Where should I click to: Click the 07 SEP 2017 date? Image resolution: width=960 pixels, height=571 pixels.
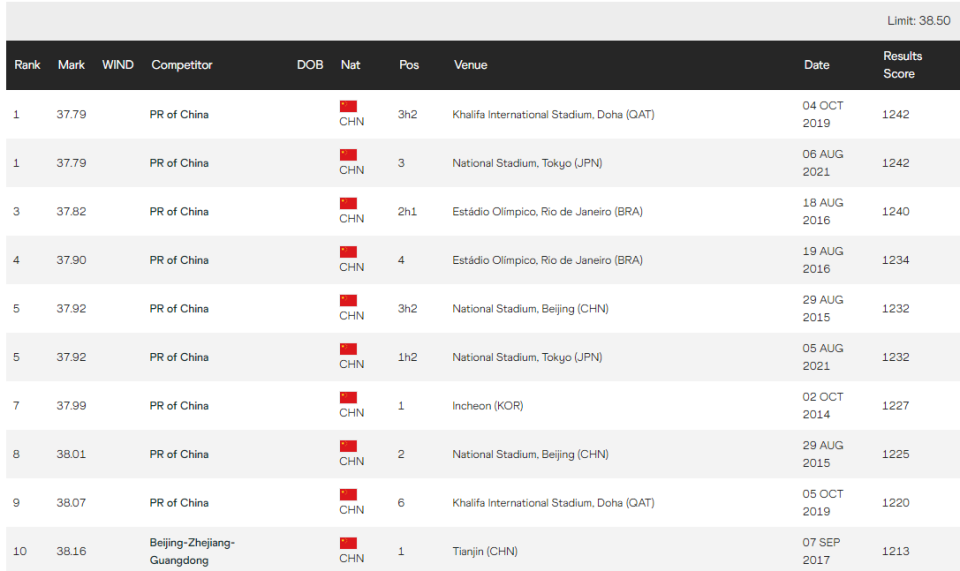coord(822,551)
